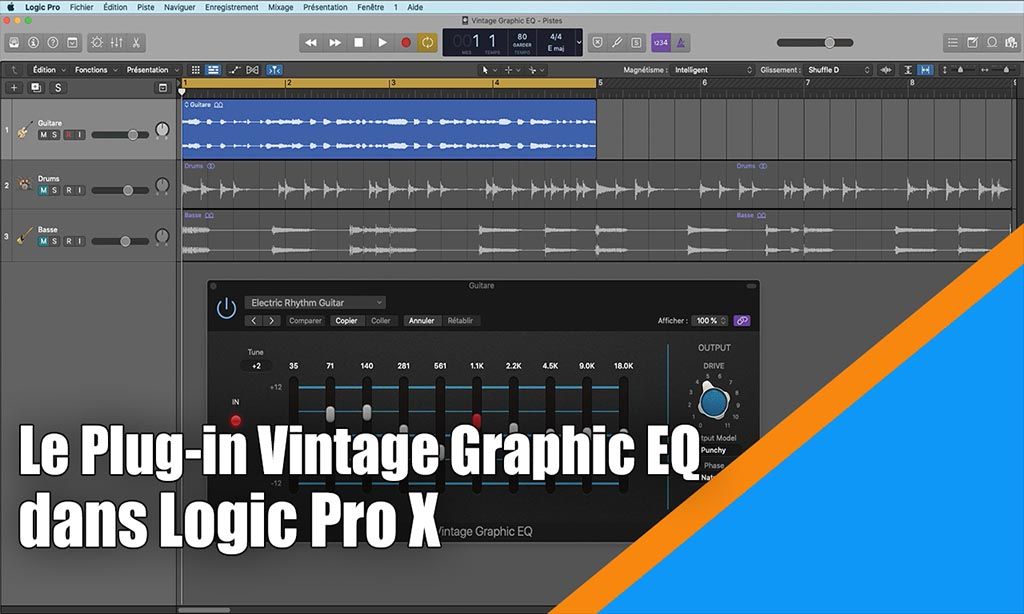This screenshot has width=1024, height=614.
Task: Show Quick Help question mark icon
Action: [x=53, y=42]
